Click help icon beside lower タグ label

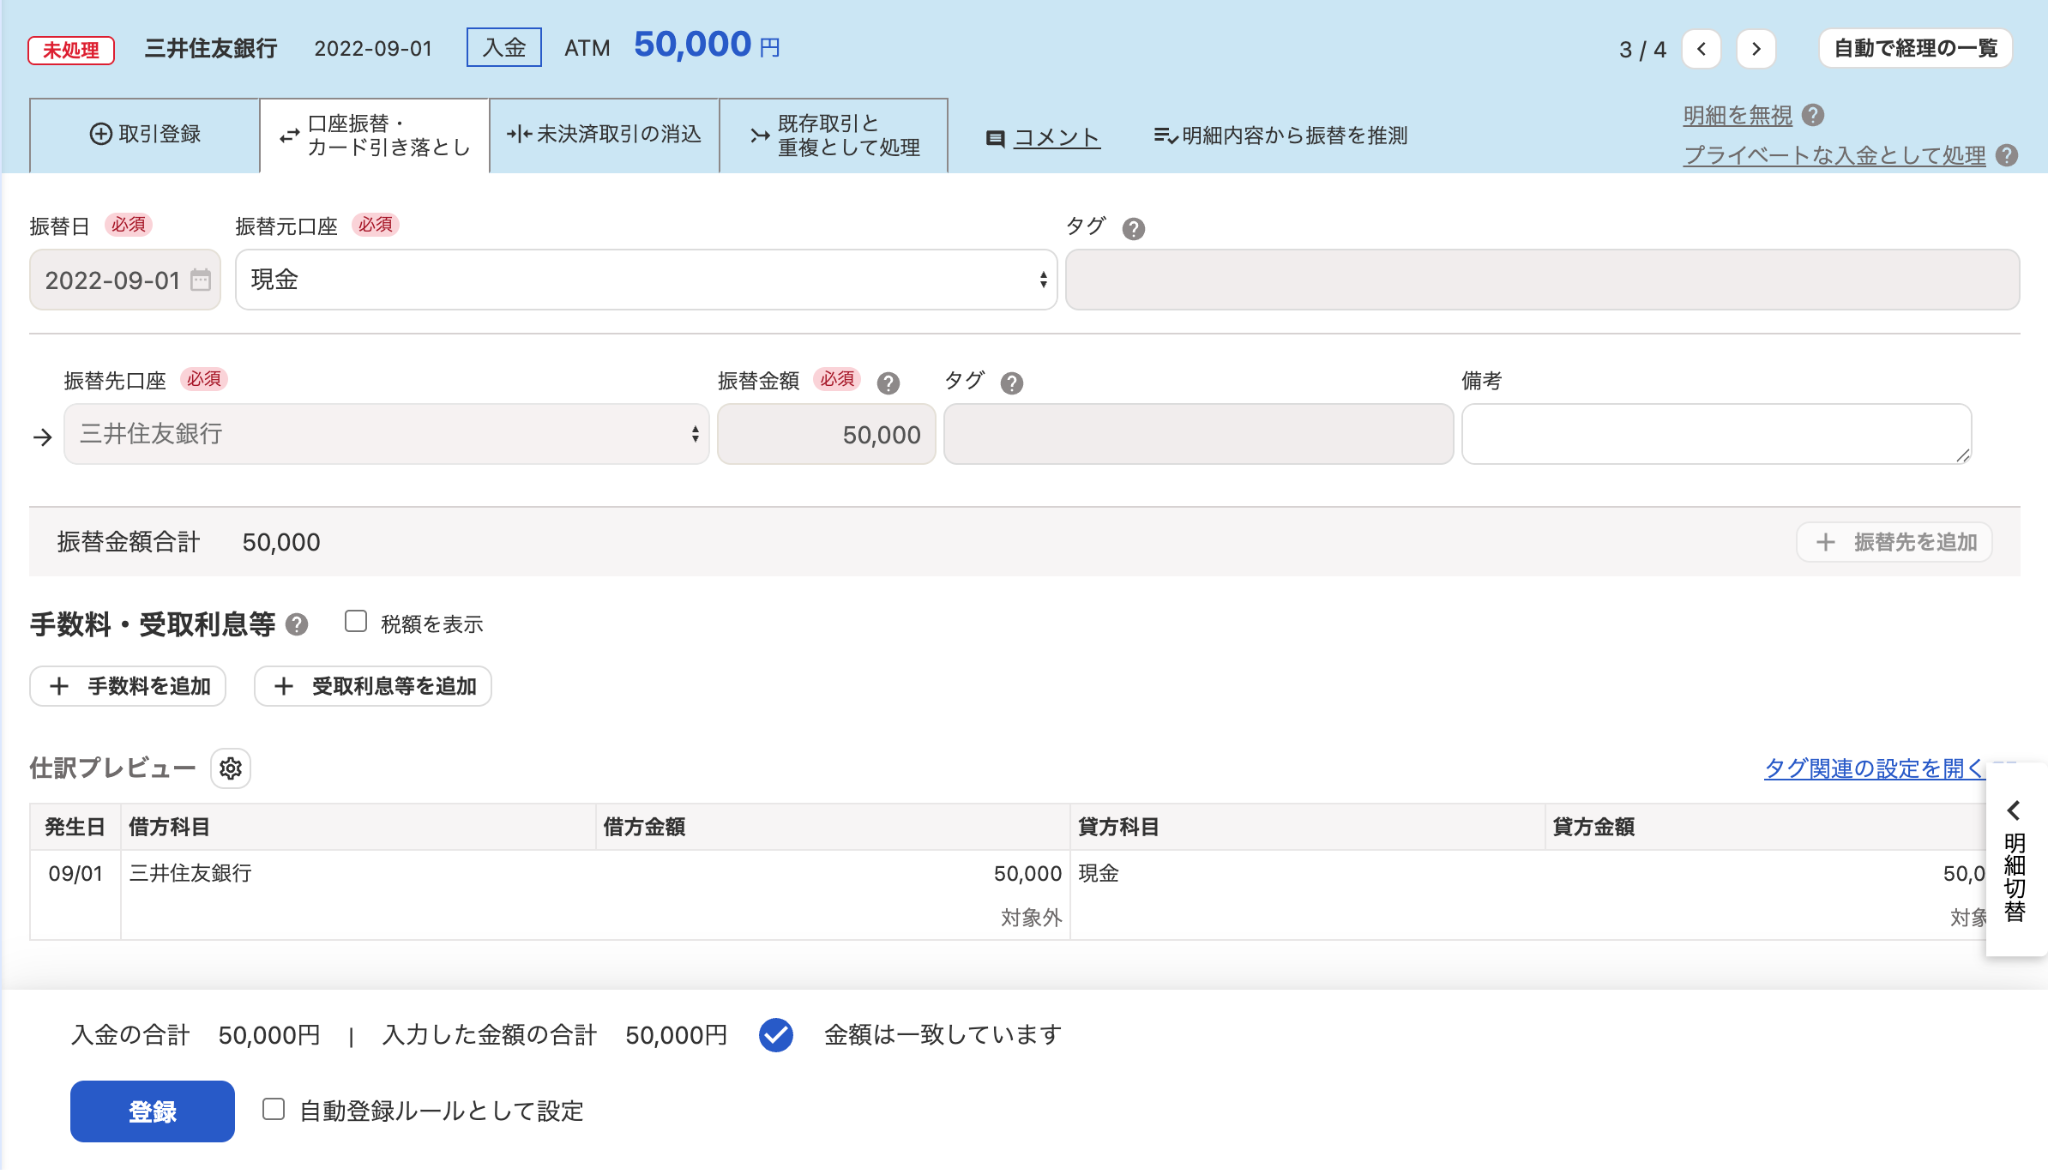pos(1012,383)
